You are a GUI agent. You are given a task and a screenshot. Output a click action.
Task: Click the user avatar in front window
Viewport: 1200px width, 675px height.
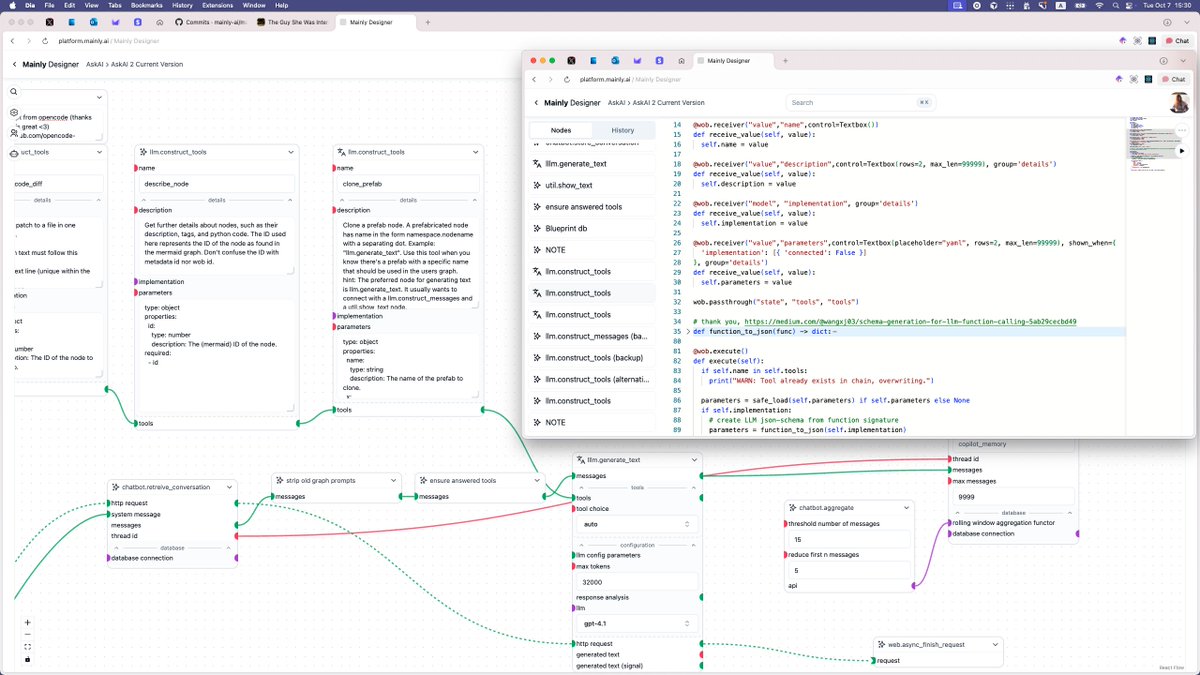(1177, 103)
